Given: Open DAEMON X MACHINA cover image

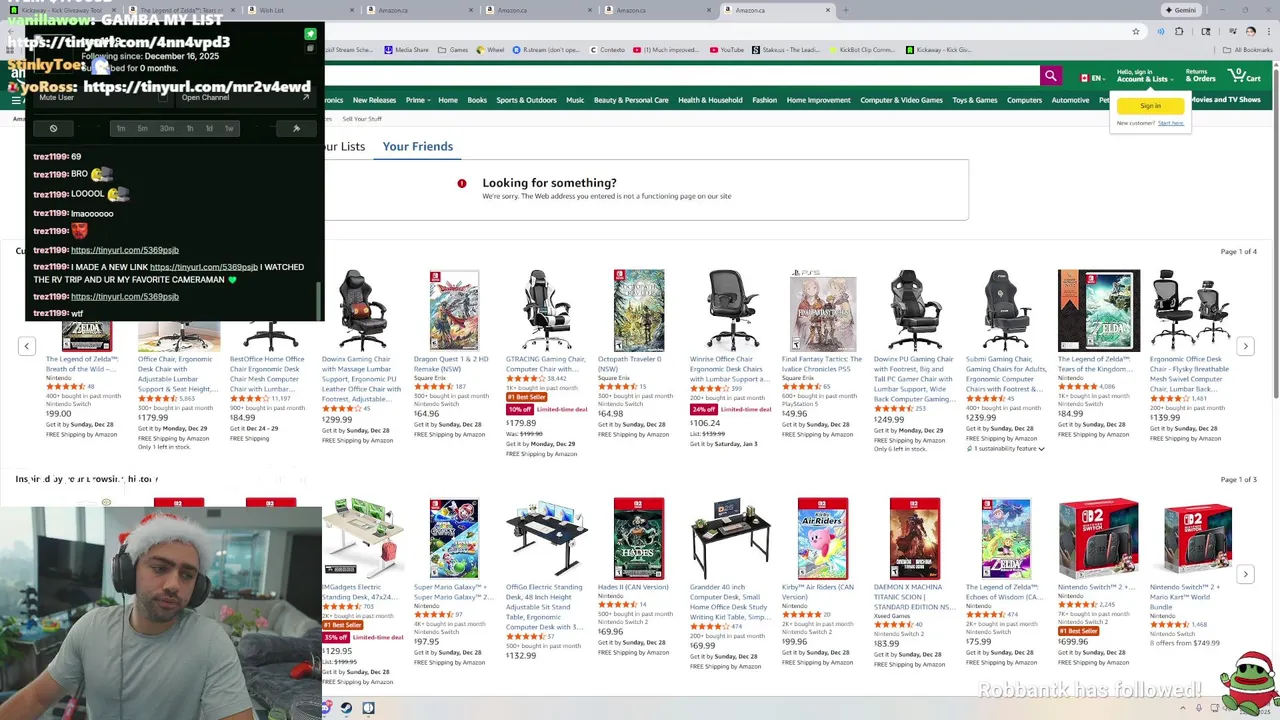Looking at the screenshot, I should click(x=914, y=538).
